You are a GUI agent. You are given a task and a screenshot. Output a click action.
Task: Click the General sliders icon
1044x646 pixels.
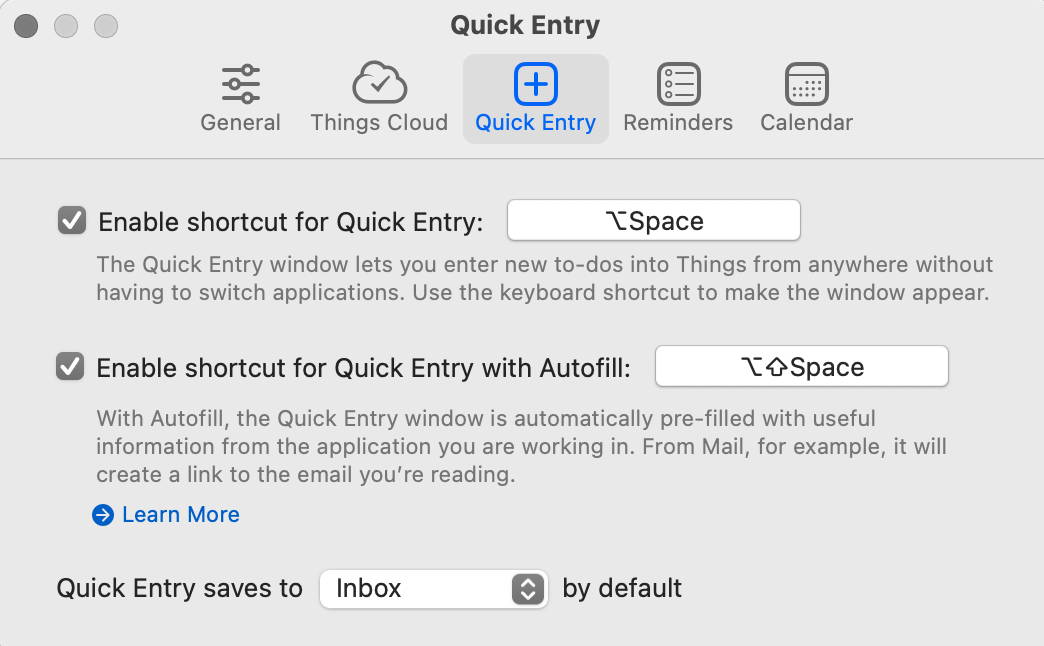coord(240,84)
